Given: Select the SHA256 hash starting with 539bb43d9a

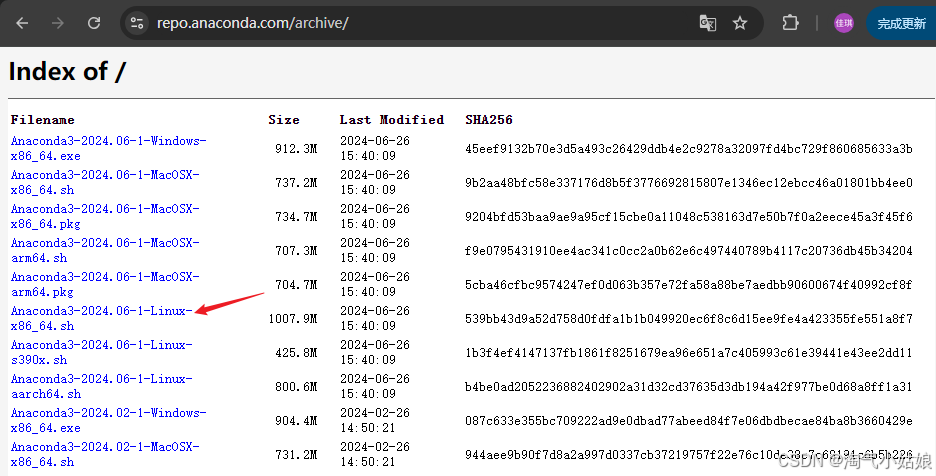Looking at the screenshot, I should click(x=689, y=318).
